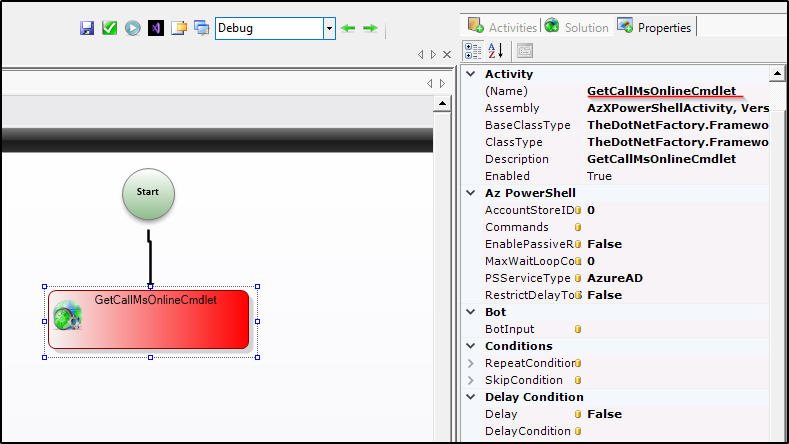The image size is (789, 444).
Task: Collapse the Conditions category
Action: click(471, 346)
